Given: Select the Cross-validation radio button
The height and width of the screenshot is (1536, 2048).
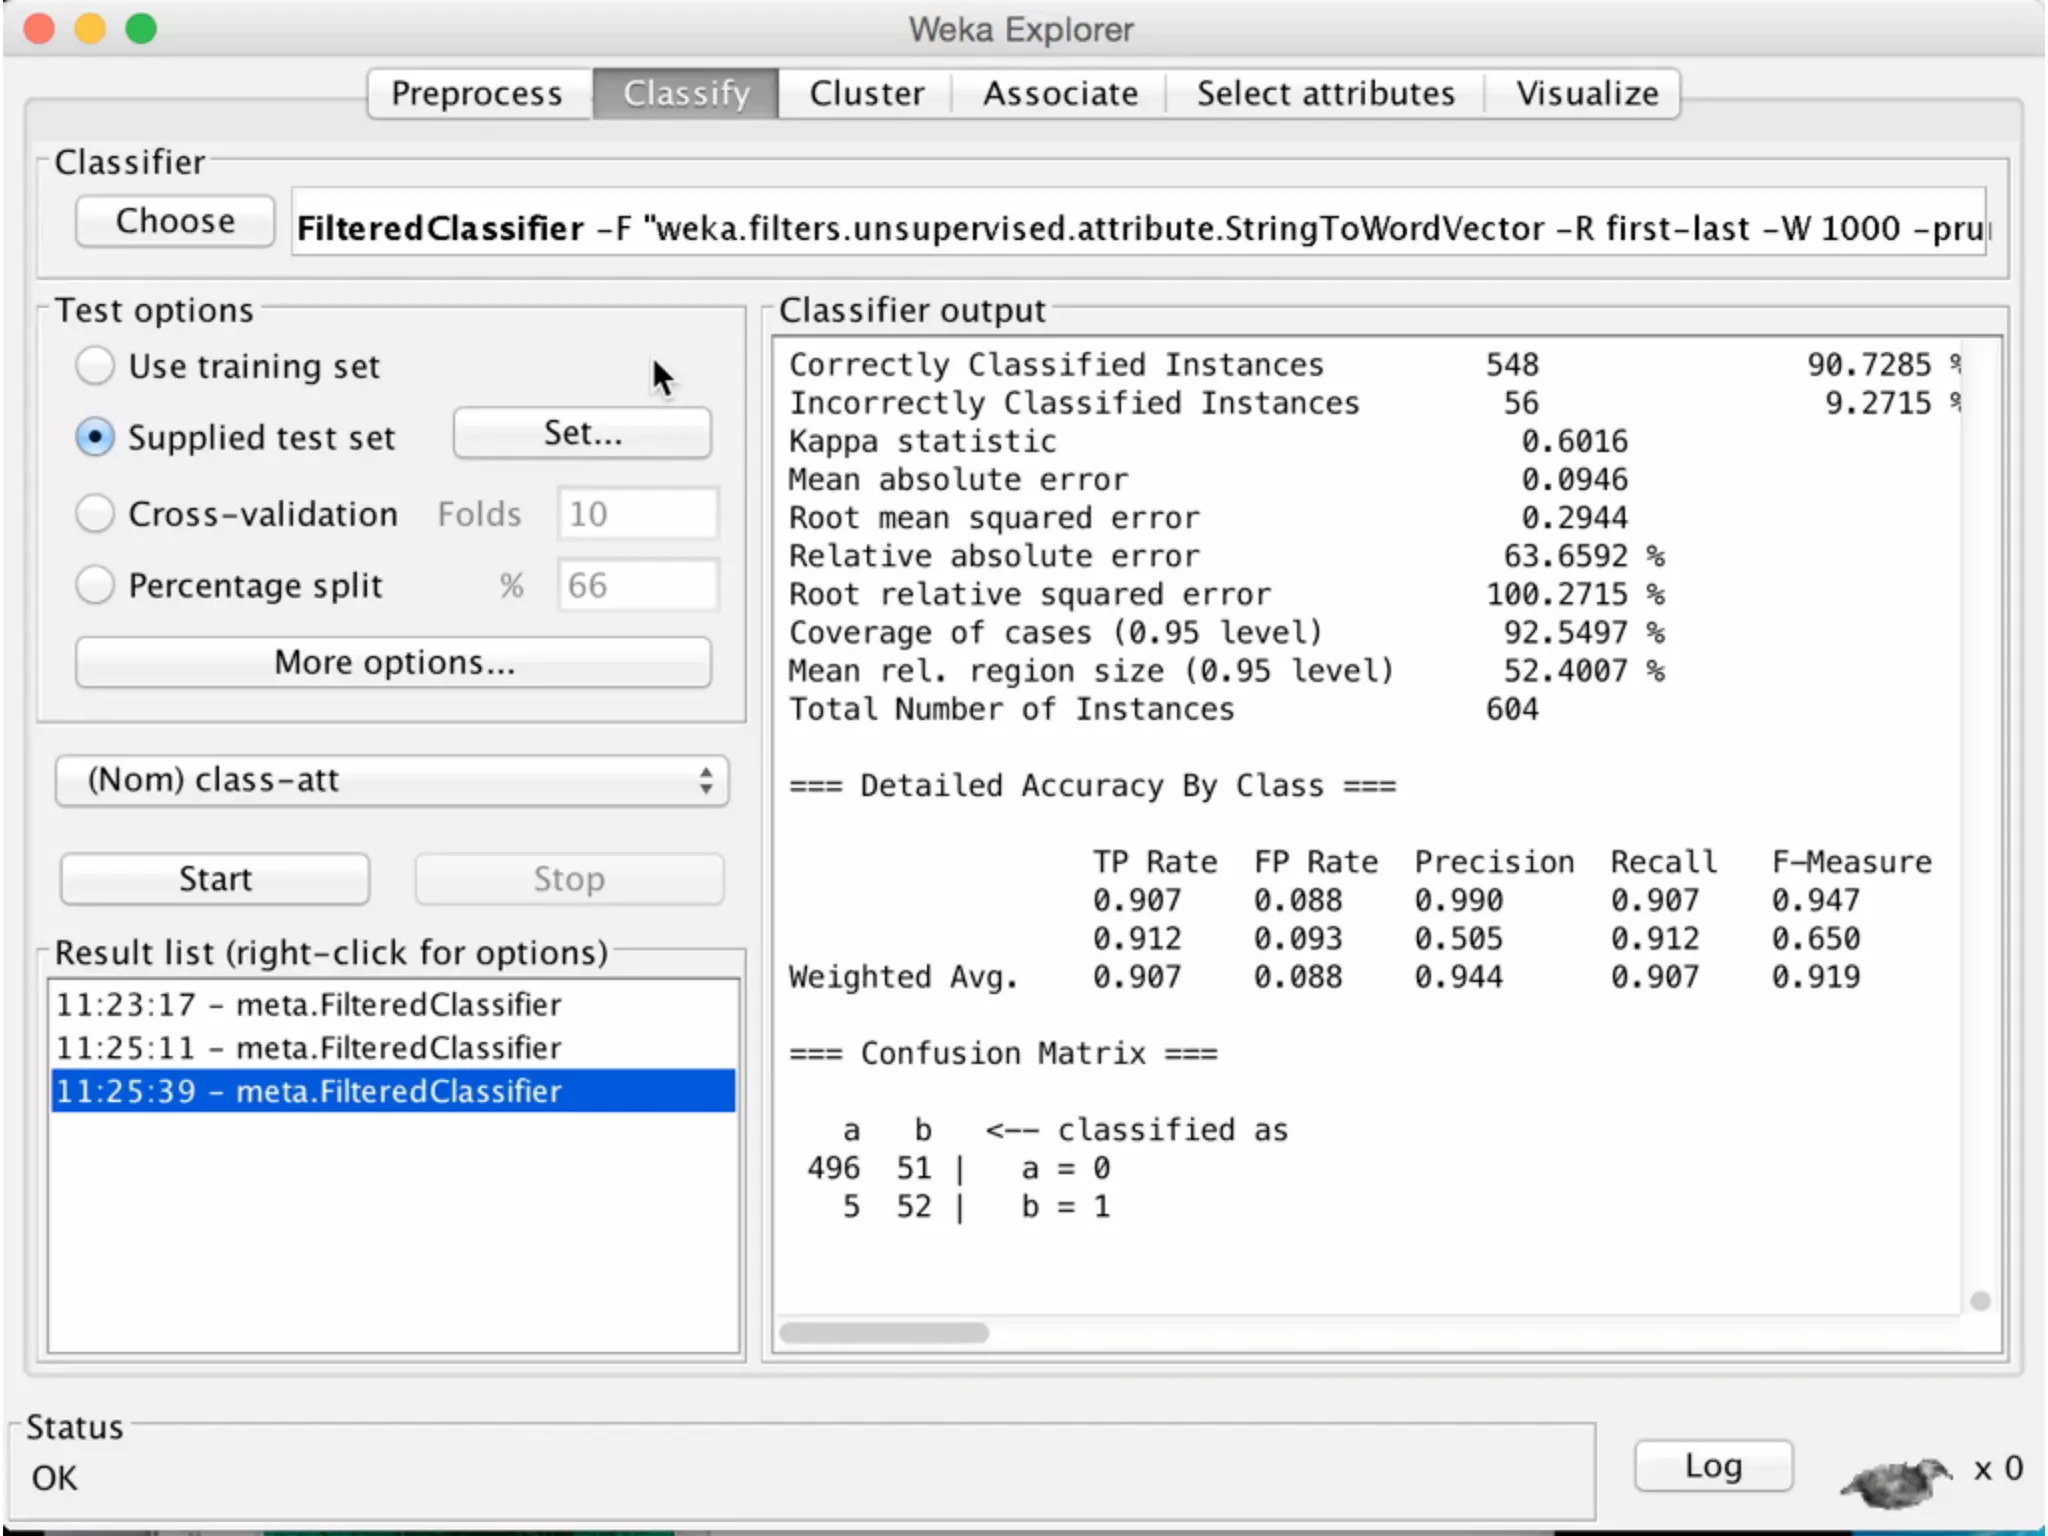Looking at the screenshot, I should pyautogui.click(x=95, y=514).
